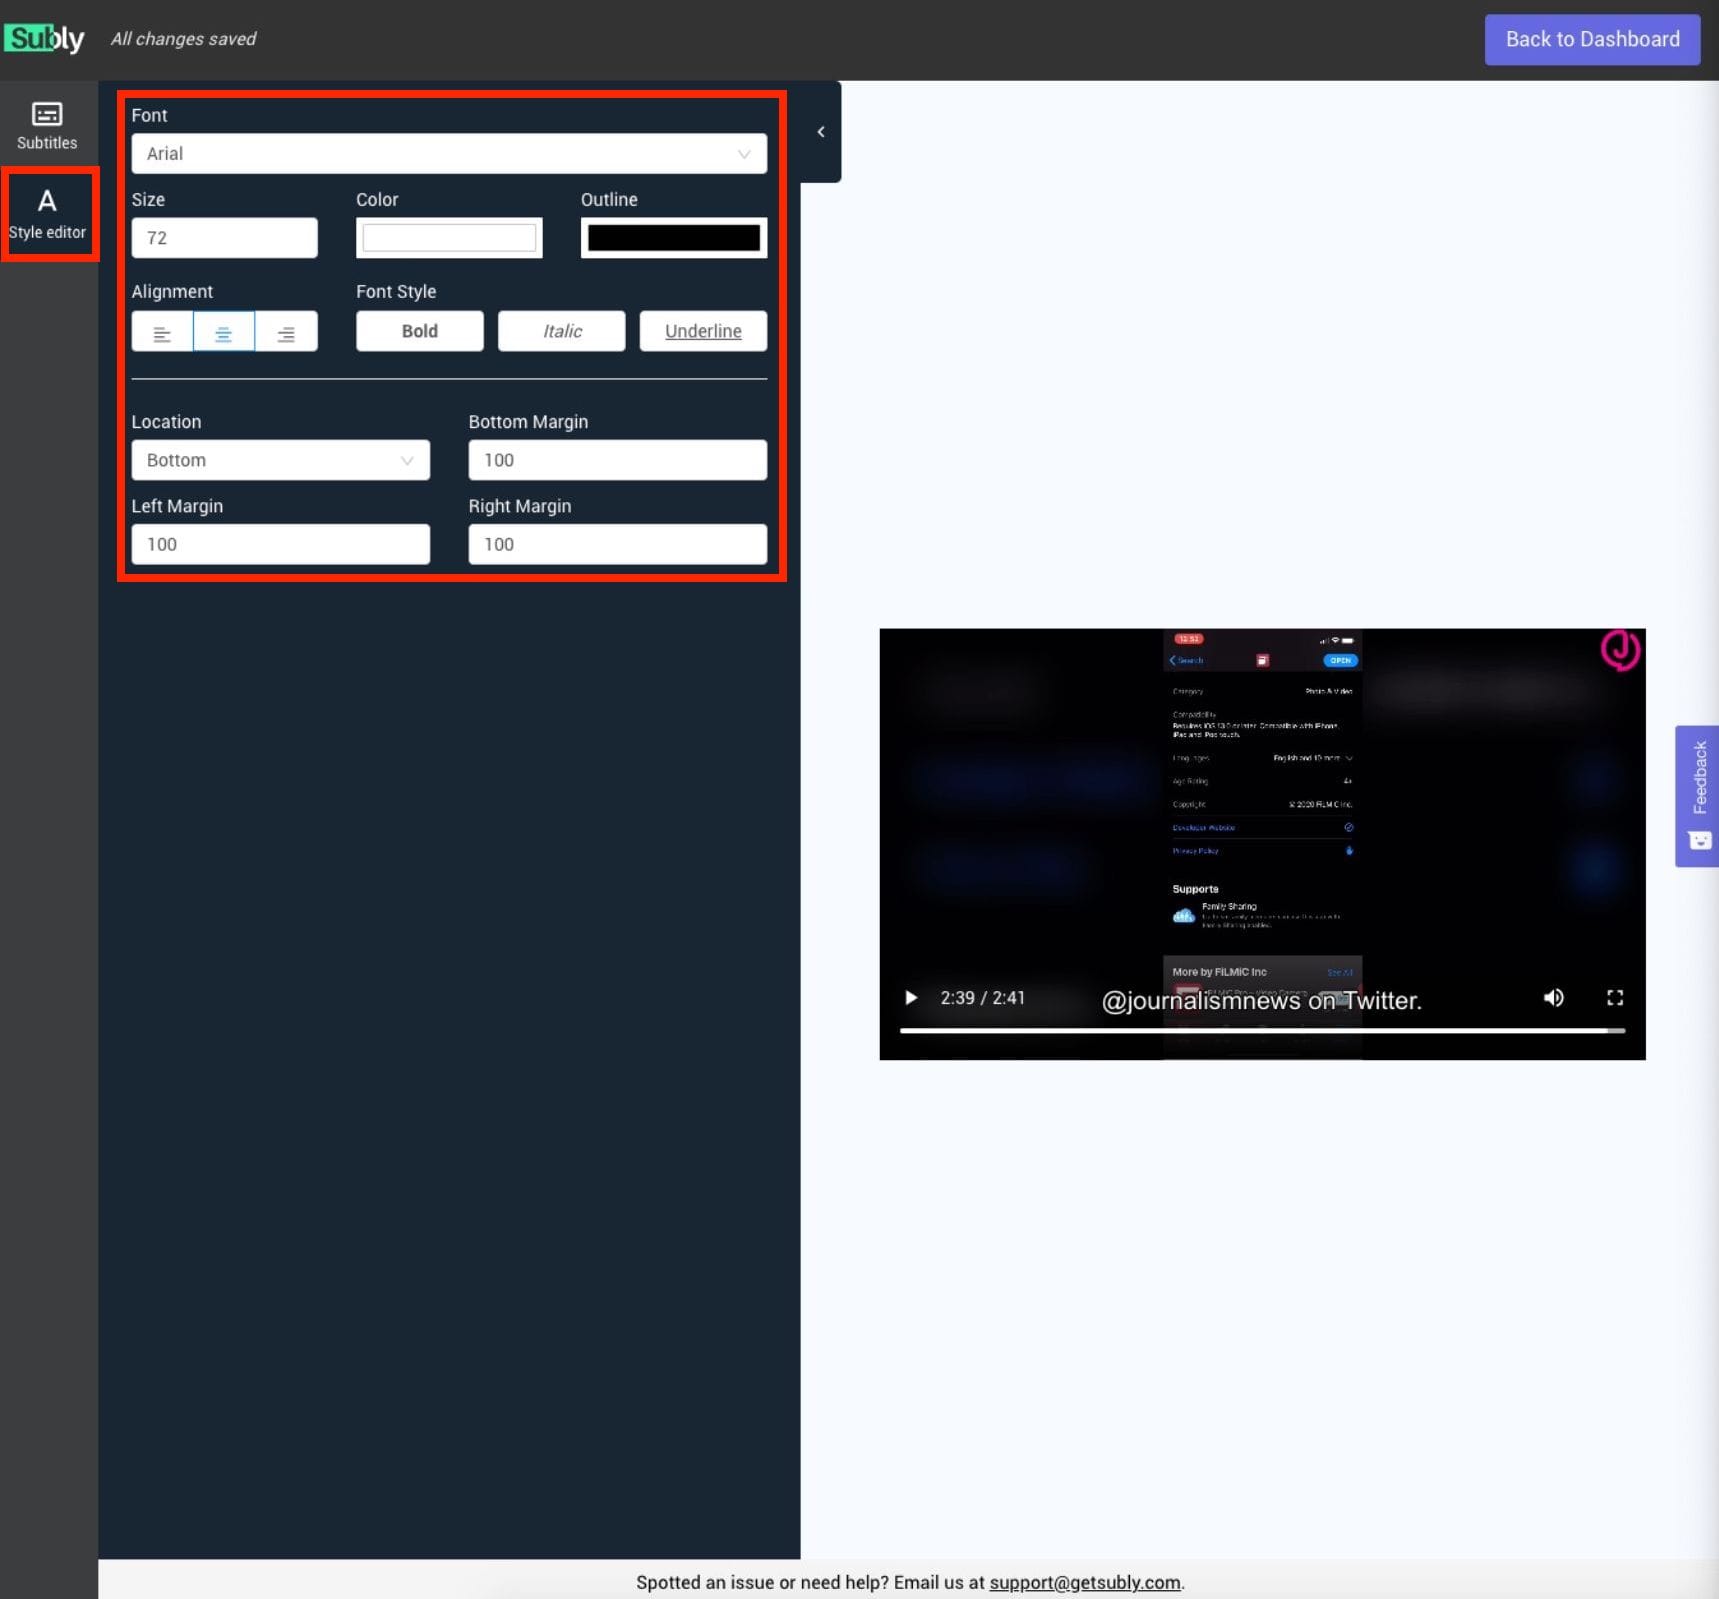Set alignment to left
This screenshot has width=1719, height=1599.
click(162, 332)
